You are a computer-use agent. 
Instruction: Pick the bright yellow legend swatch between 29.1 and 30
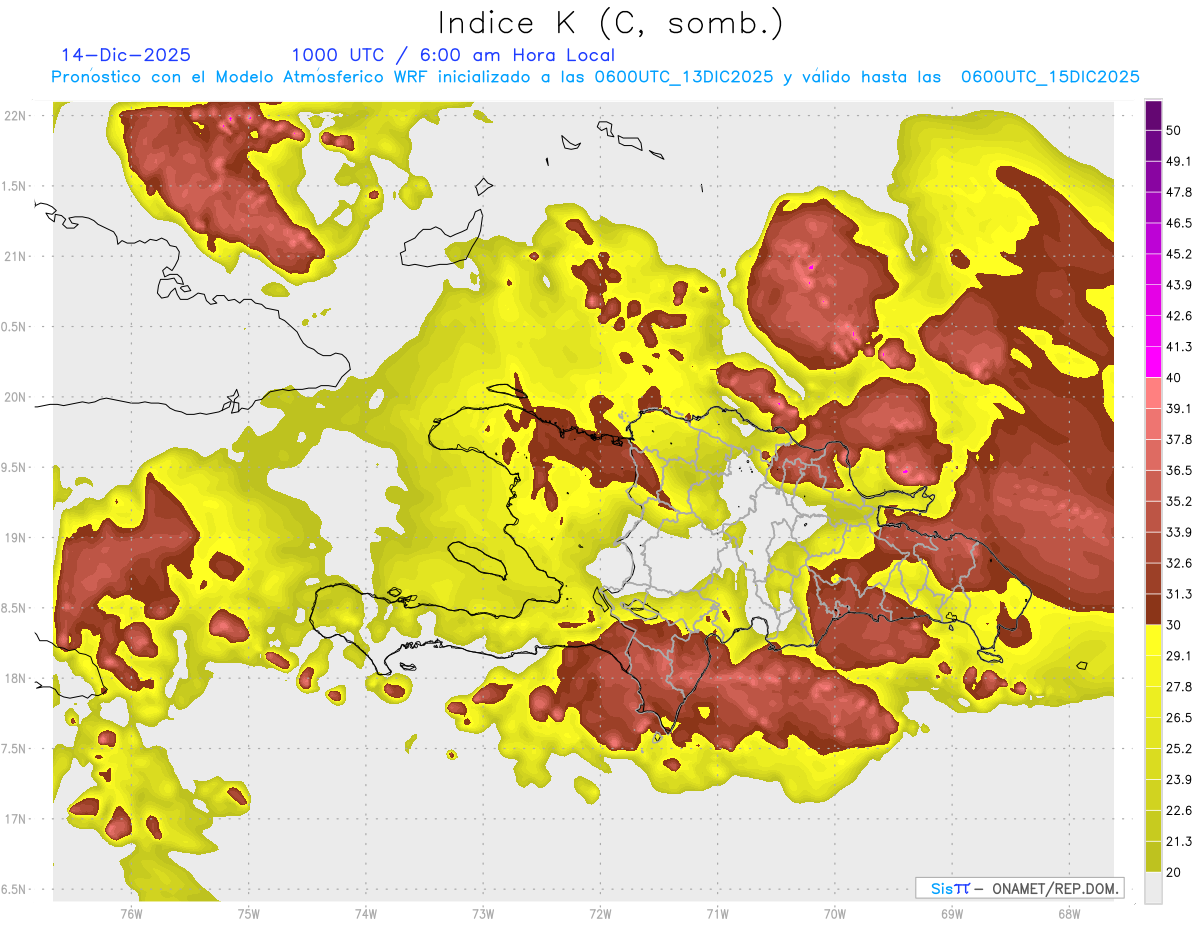pos(1153,641)
